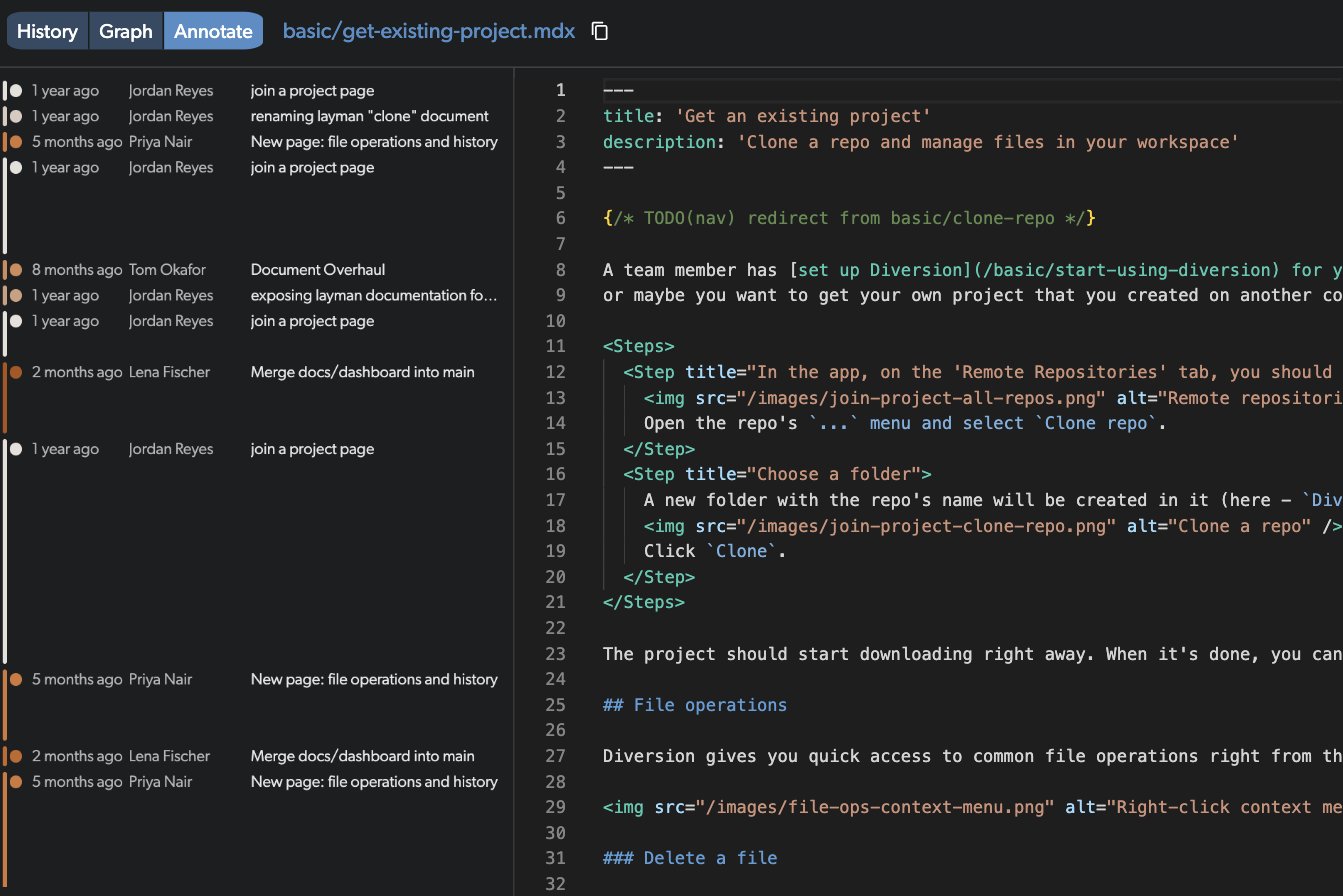Switch to the Graph tab
This screenshot has width=1343, height=896.
(x=126, y=31)
